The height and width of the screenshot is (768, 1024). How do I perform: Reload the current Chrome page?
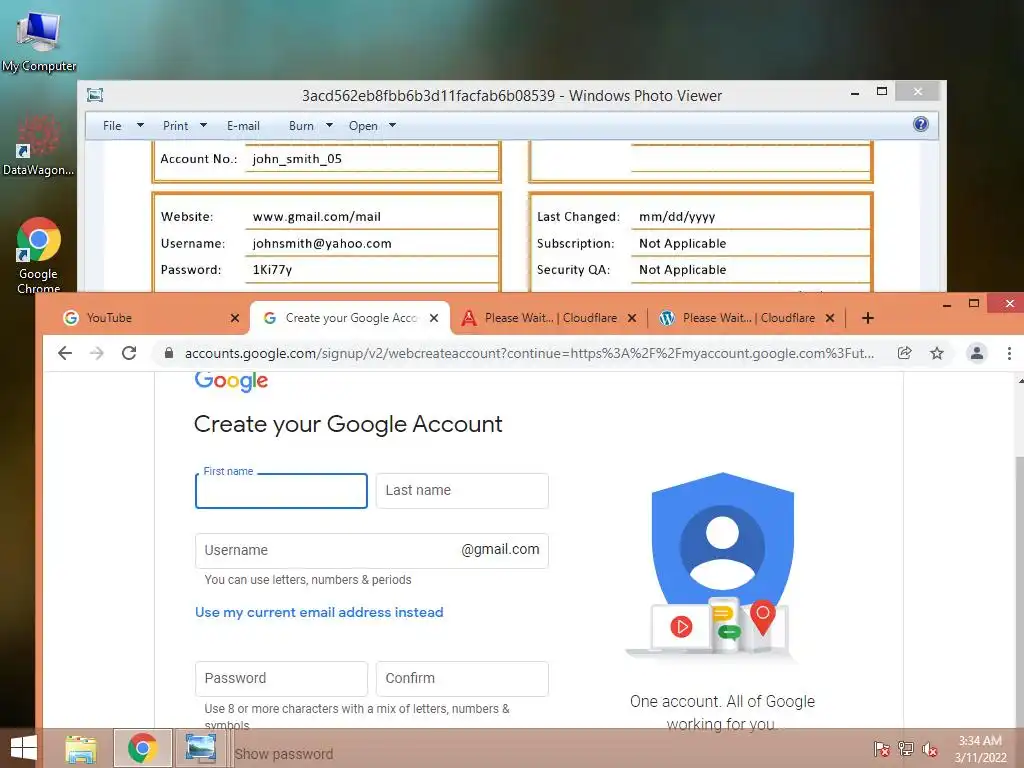(129, 353)
